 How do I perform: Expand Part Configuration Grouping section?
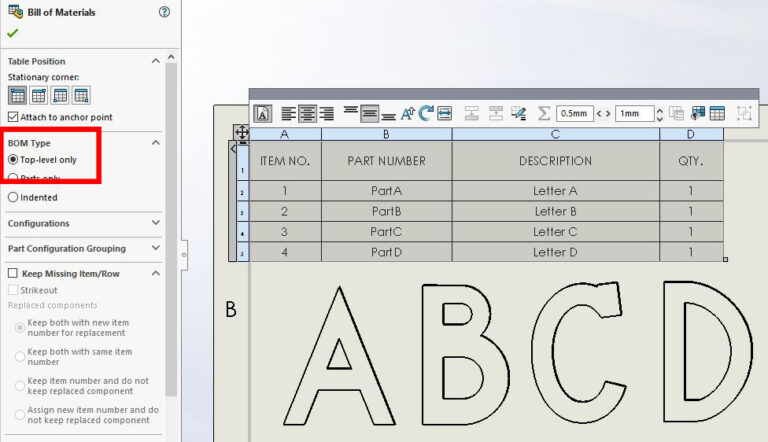point(155,248)
